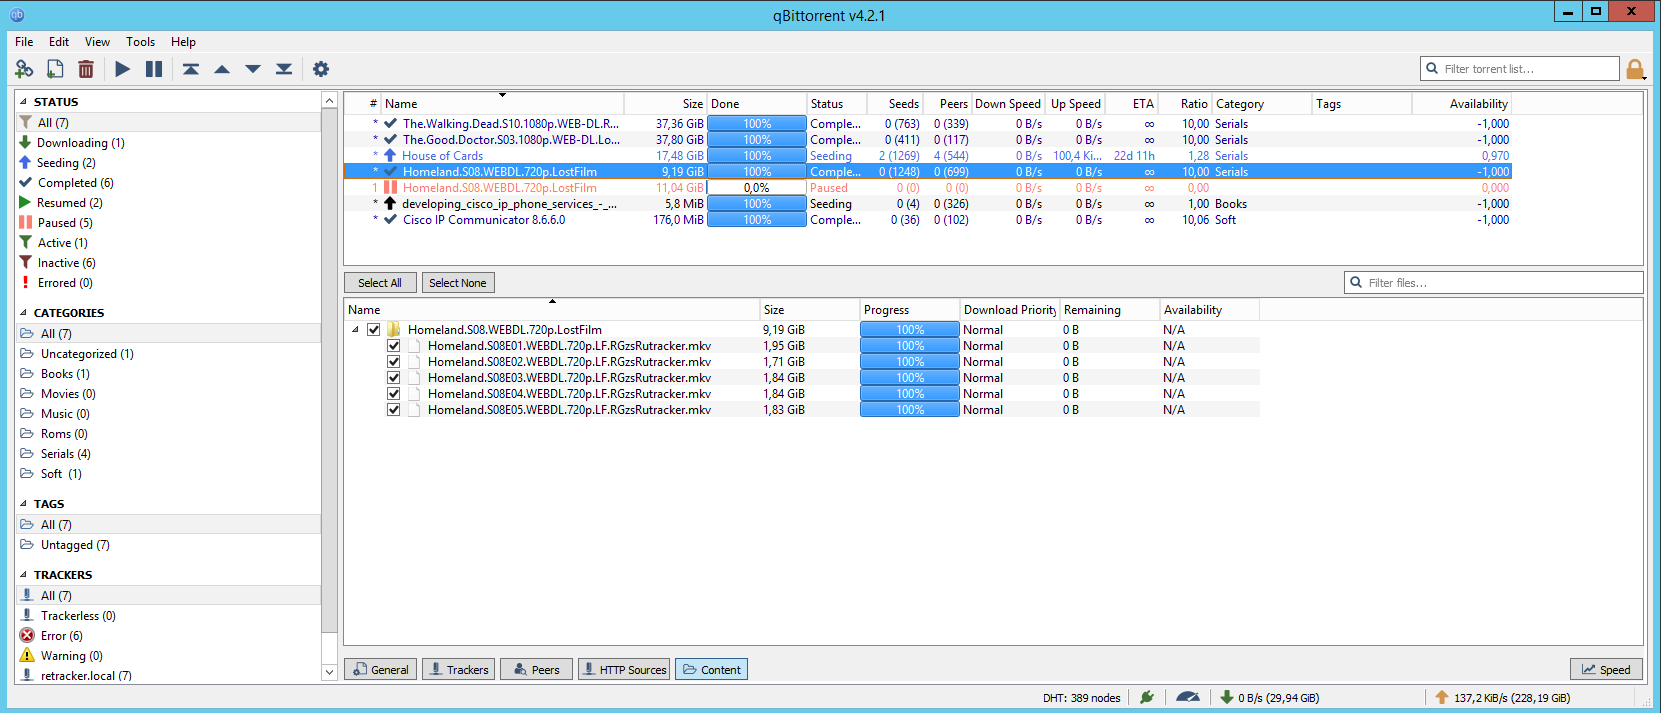Open the Tools menu
This screenshot has width=1661, height=713.
pyautogui.click(x=141, y=42)
